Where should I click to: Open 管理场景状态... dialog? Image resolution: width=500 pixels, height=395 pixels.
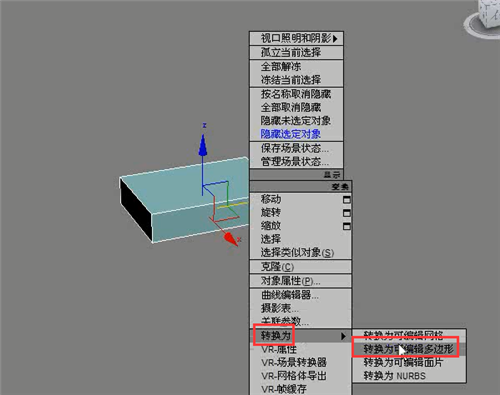[x=296, y=162]
